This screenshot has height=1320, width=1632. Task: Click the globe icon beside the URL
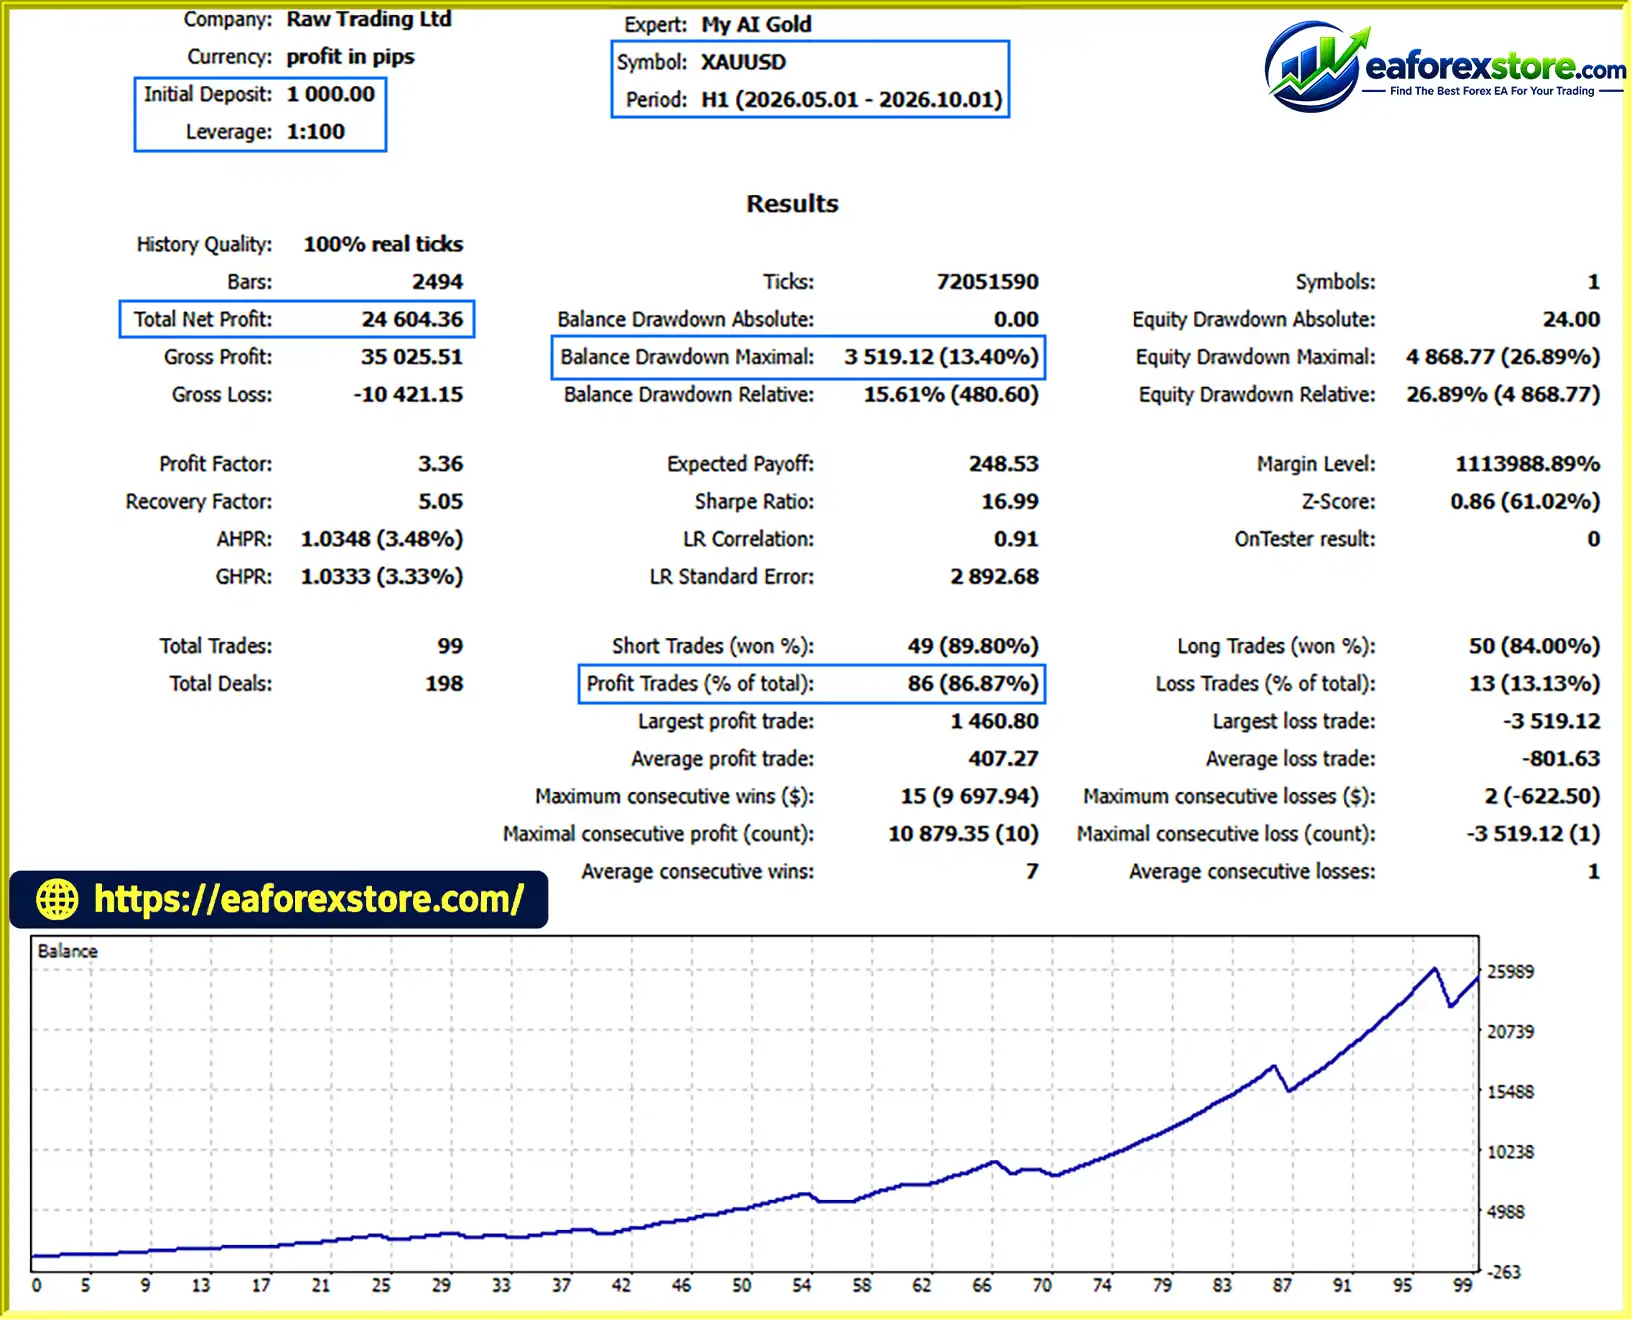(57, 899)
